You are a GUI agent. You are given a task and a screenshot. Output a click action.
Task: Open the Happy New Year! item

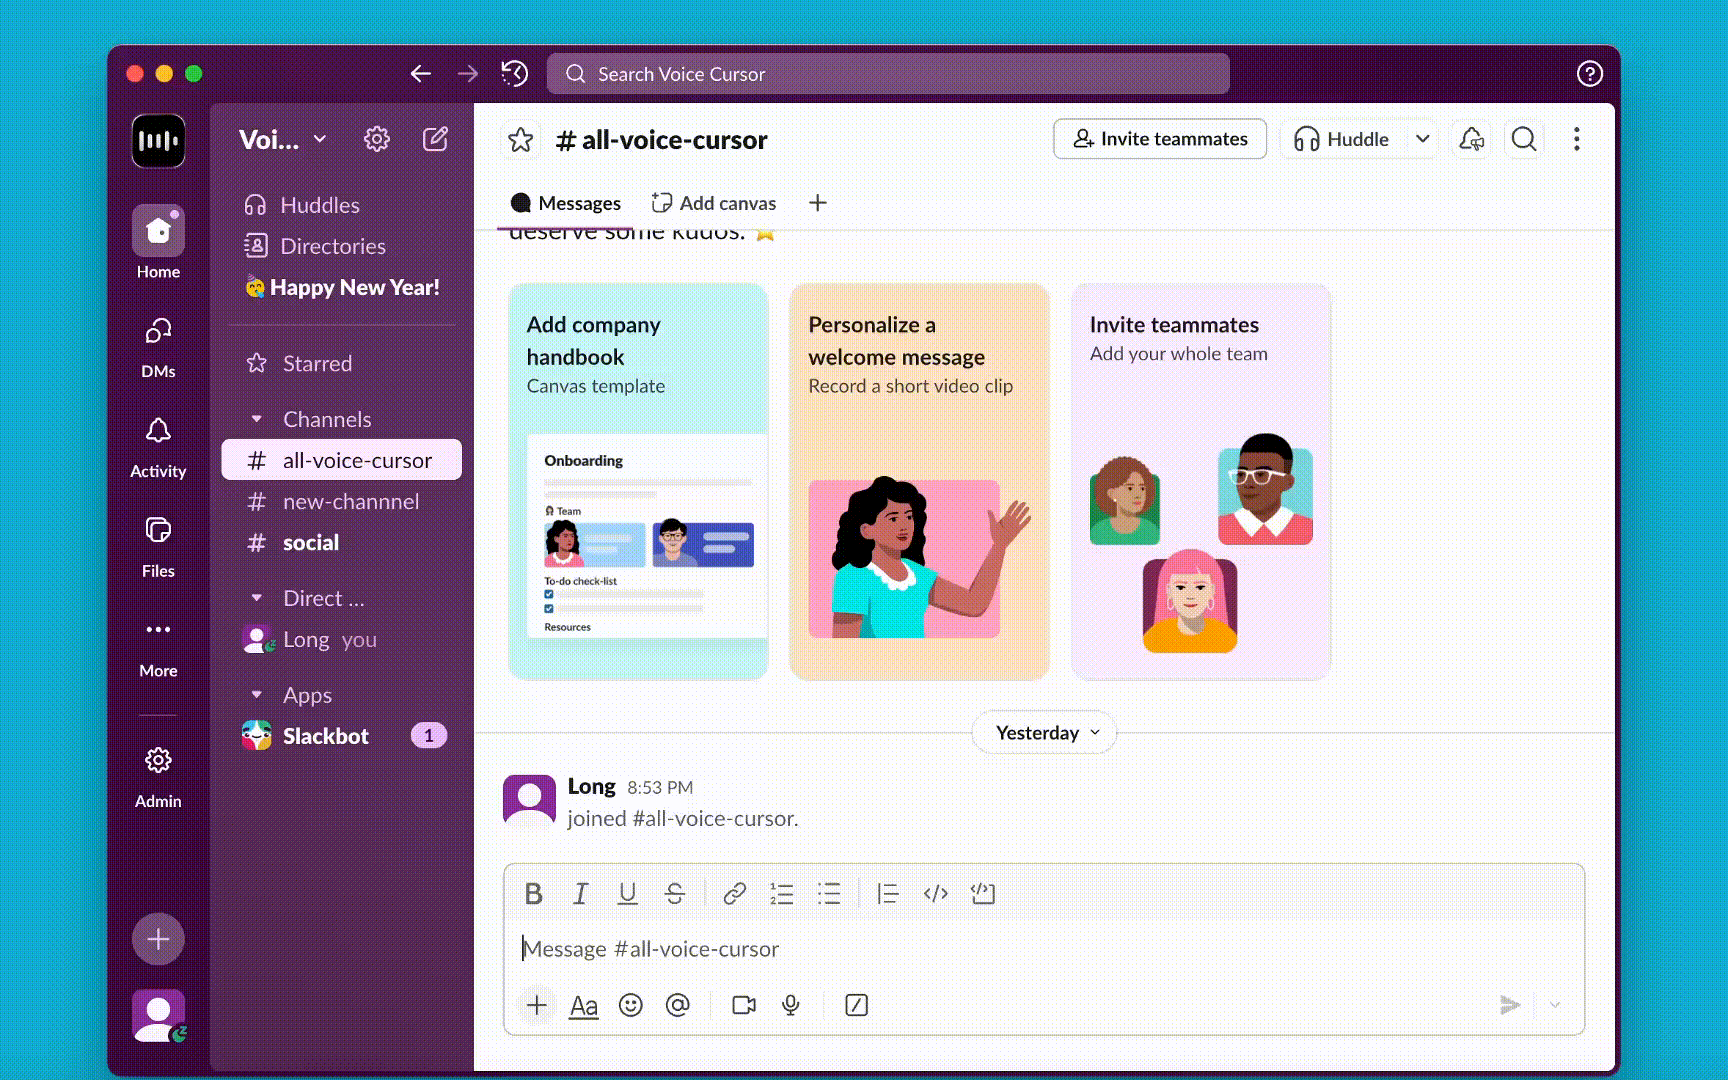(x=344, y=288)
